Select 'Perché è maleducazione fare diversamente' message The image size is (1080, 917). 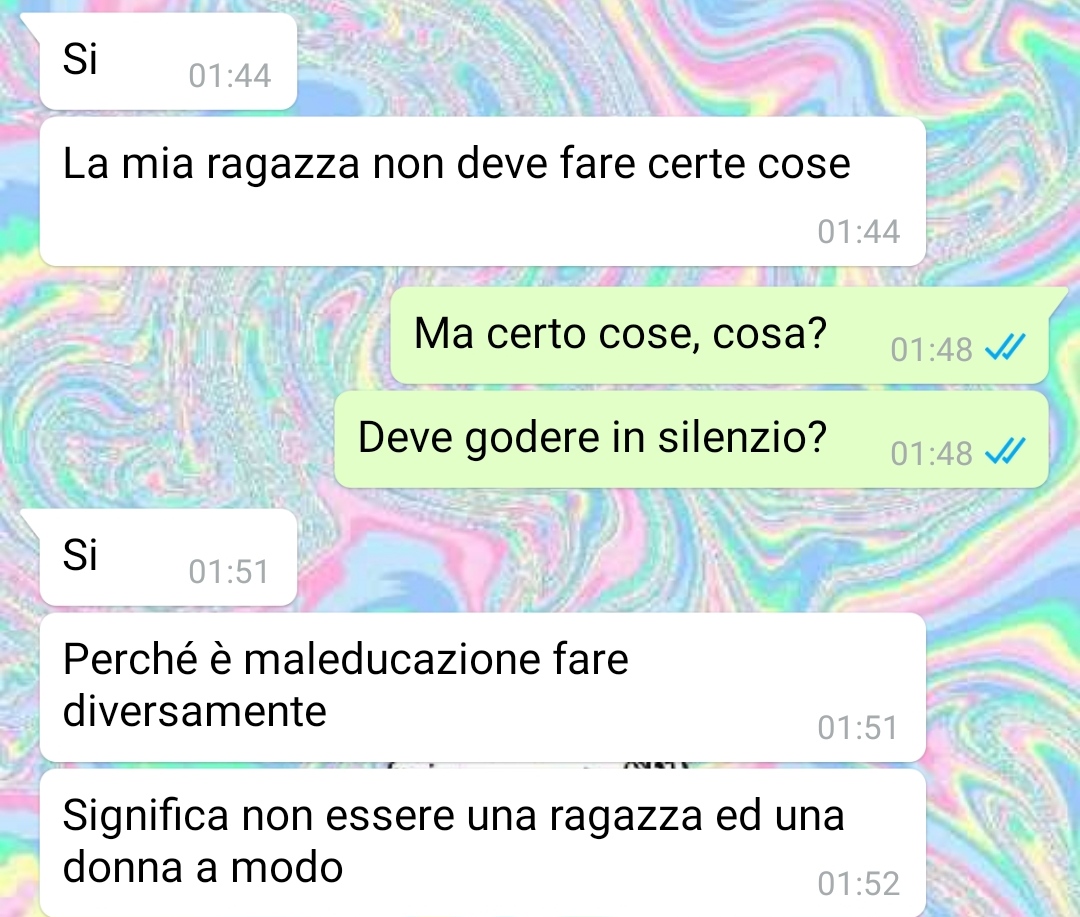(x=482, y=687)
